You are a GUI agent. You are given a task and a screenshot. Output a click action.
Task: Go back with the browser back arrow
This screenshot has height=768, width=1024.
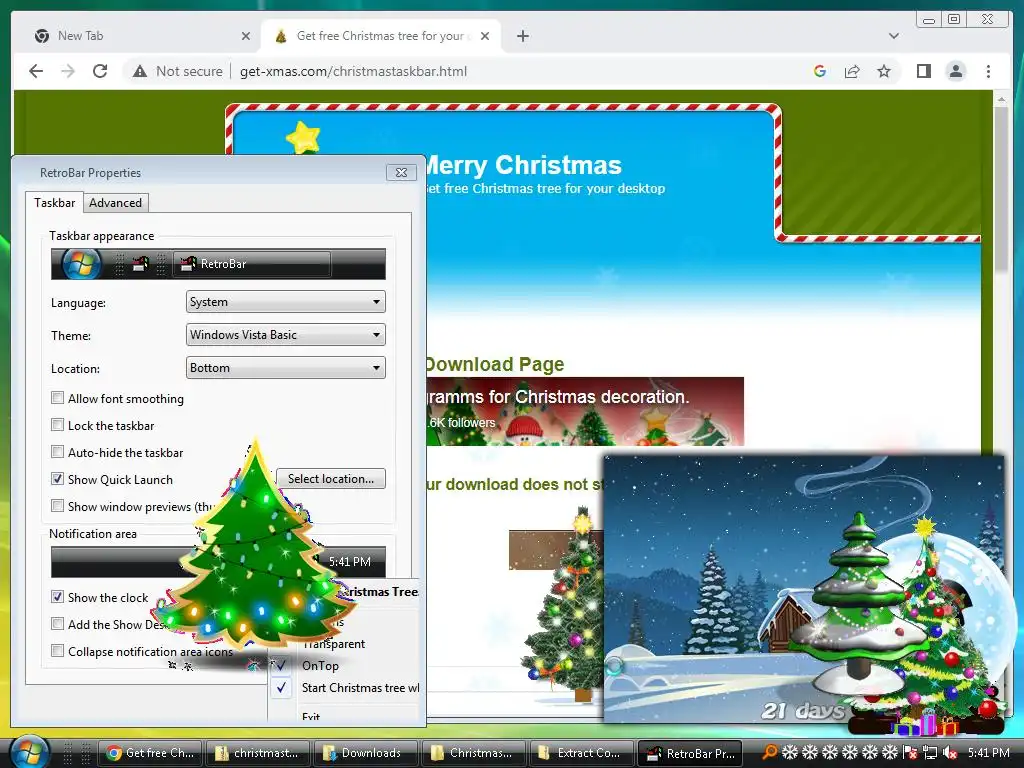[36, 71]
